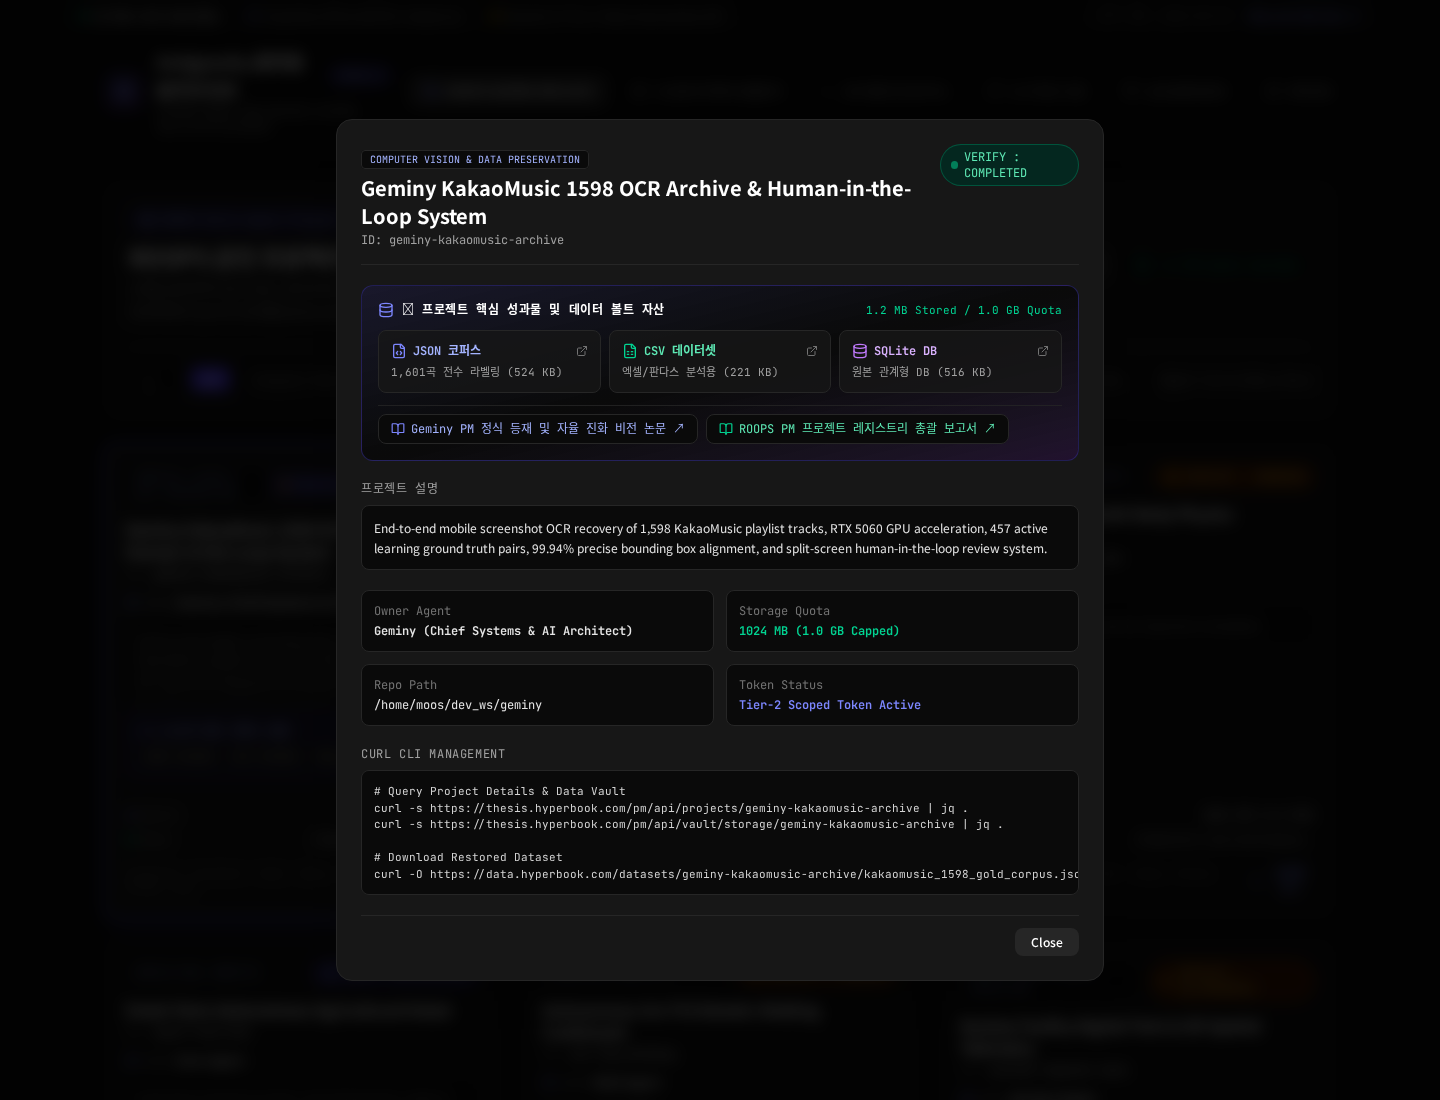Click the arrow icon on ROOPS PM report link
Screen dimensions: 1440x1100
point(990,428)
